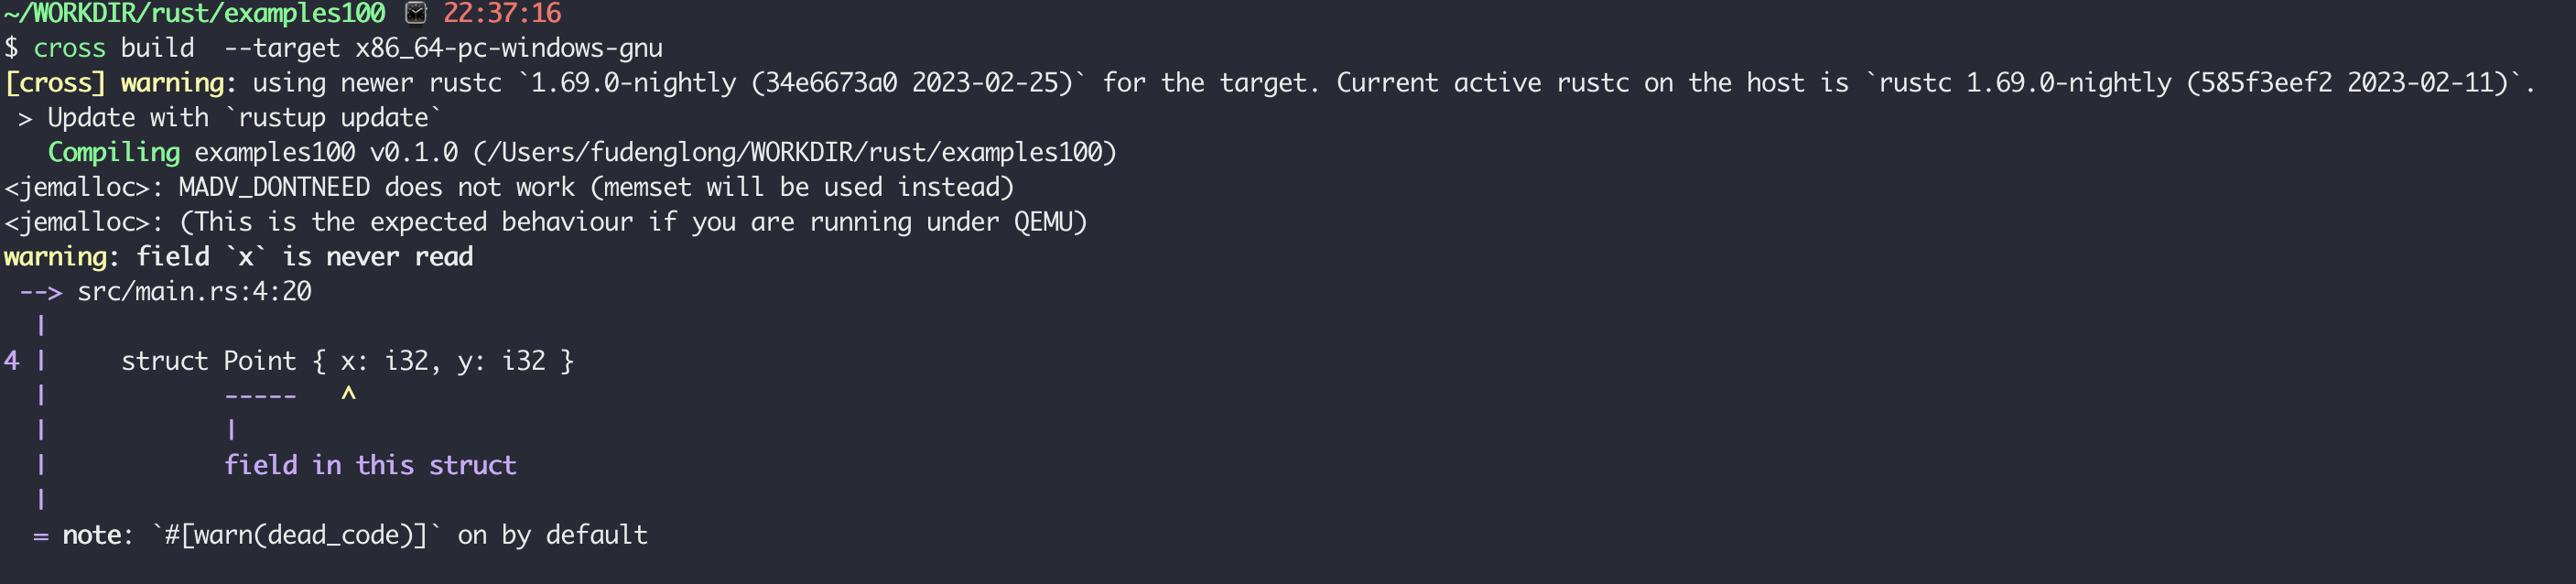
Task: Click the "QEMU" word in the jemalloc line
Action: (x=1049, y=222)
